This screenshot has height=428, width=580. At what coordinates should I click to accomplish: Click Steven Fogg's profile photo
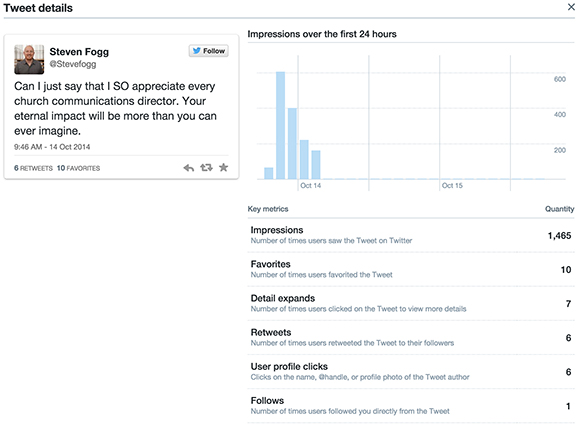pyautogui.click(x=29, y=59)
